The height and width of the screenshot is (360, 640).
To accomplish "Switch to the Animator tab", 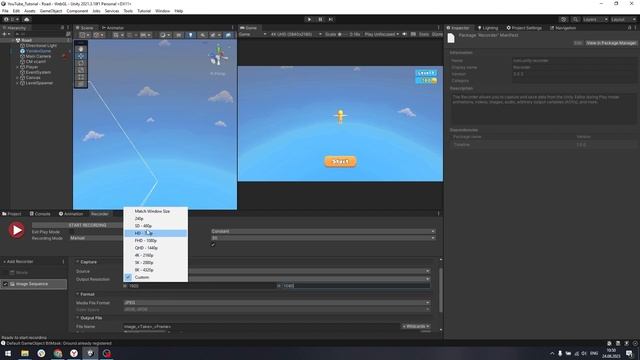I will [113, 28].
